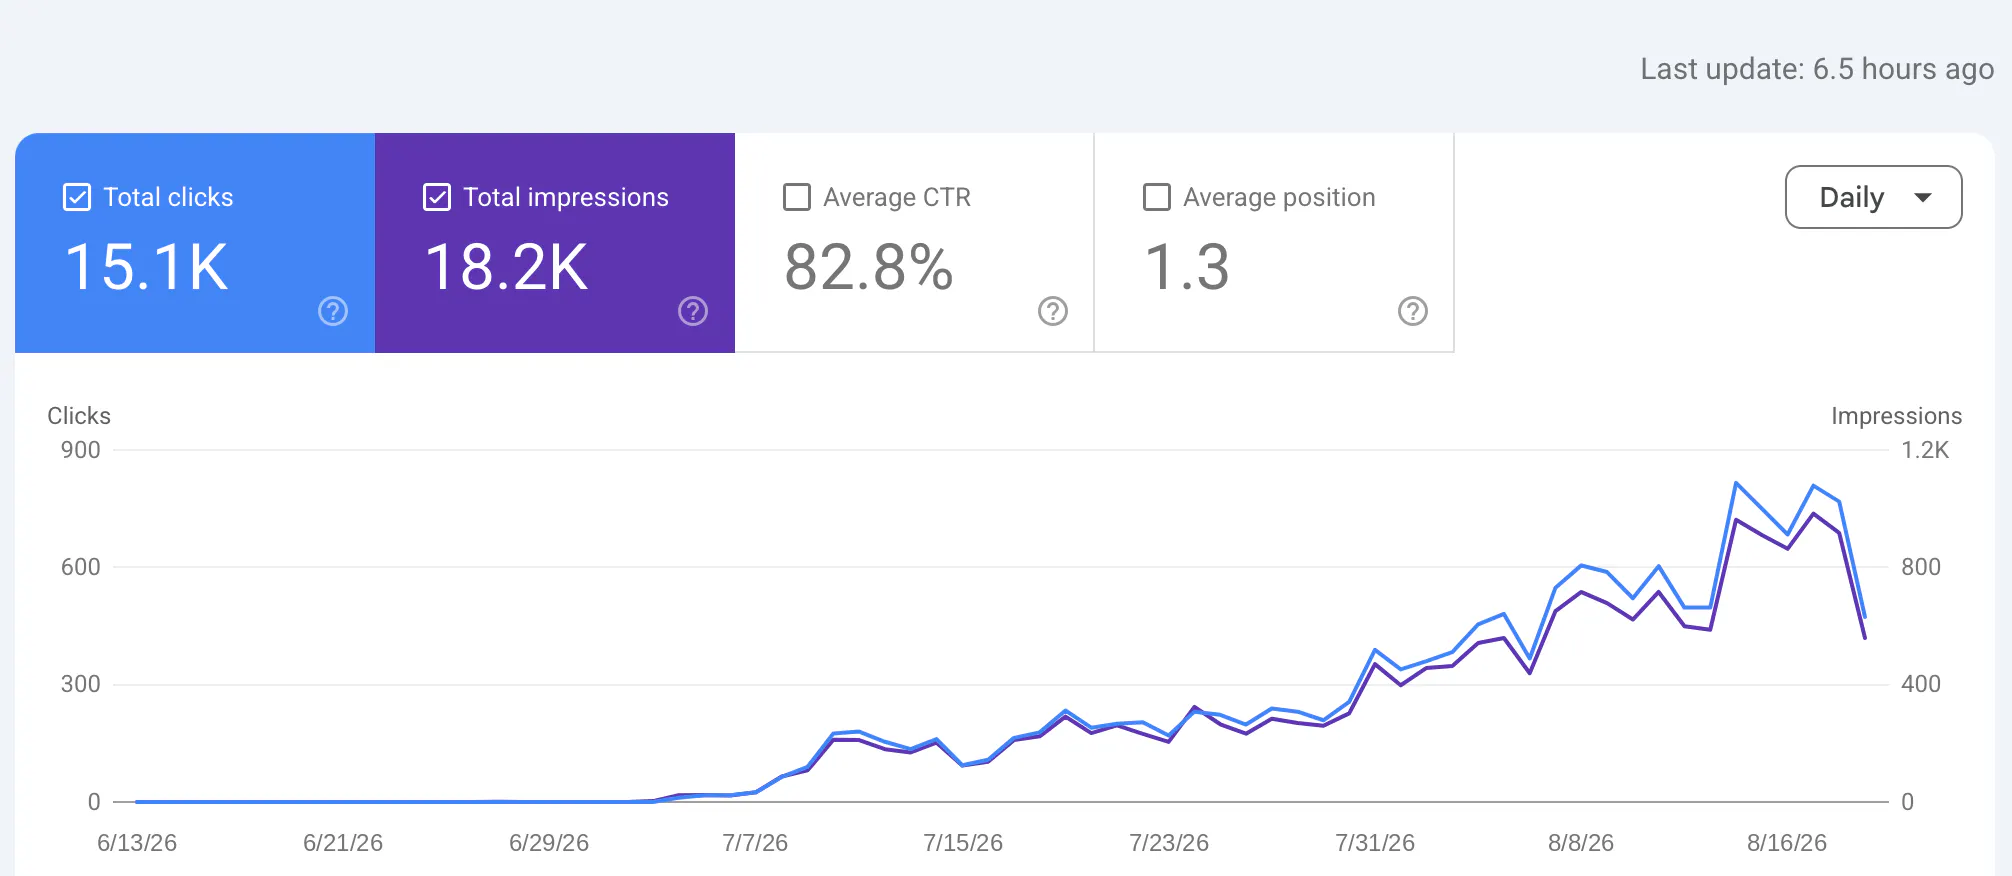Image resolution: width=2012 pixels, height=876 pixels.
Task: Click the 7/15/26 date label
Action: point(963,843)
